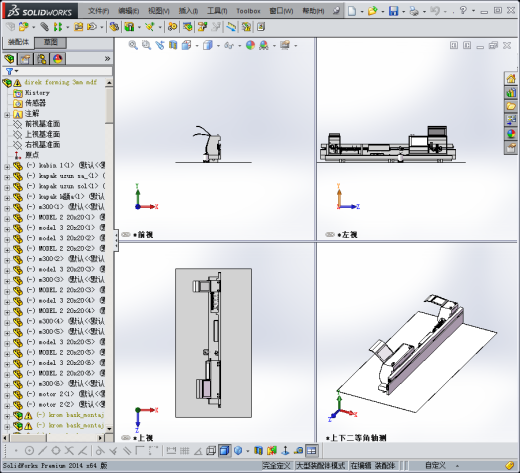Select the ConfigurationManager tab icon

(42, 59)
